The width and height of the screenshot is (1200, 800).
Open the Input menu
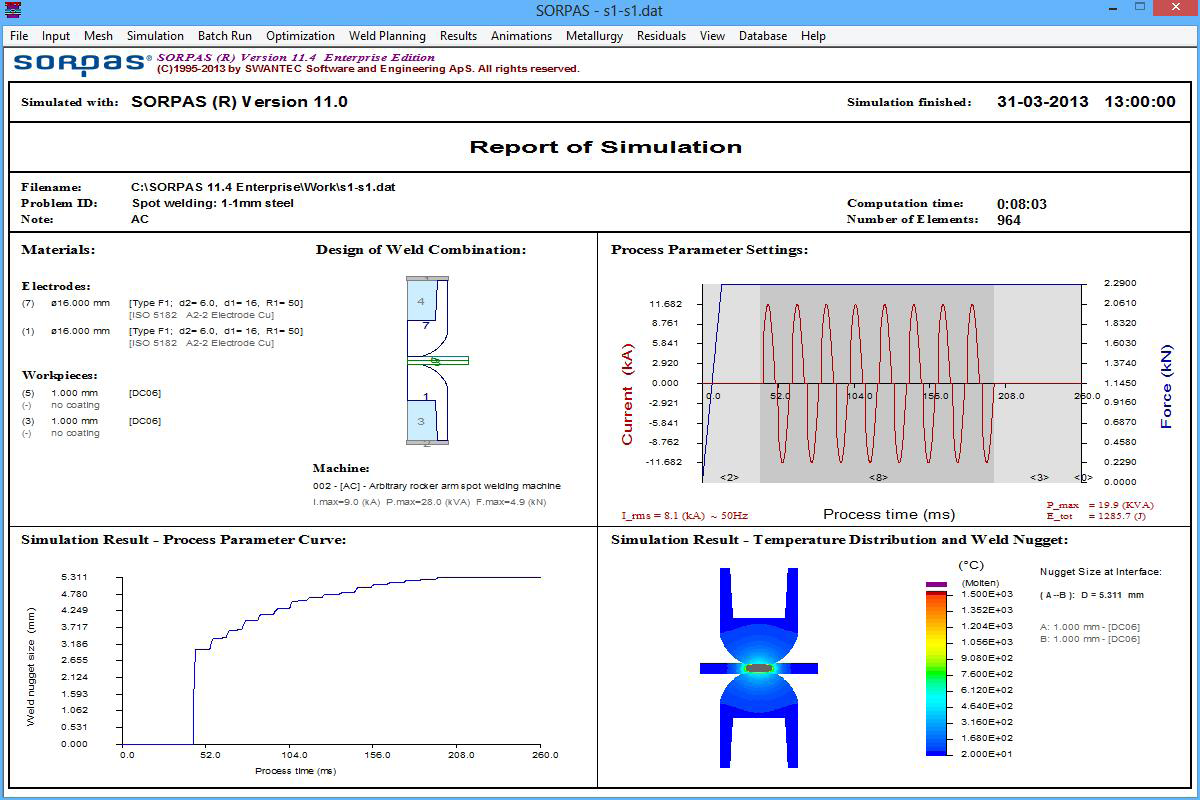[x=56, y=35]
